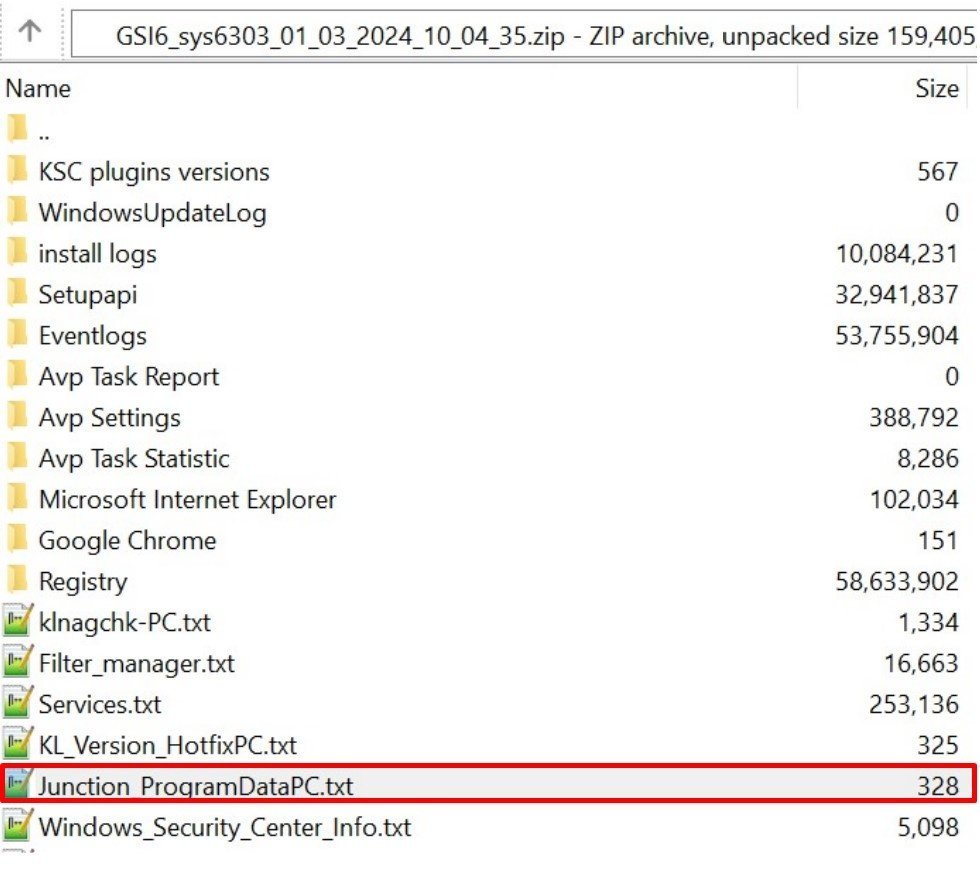Screen dimensions: 980x895
Task: Click the size value 325
Action: pos(938,746)
